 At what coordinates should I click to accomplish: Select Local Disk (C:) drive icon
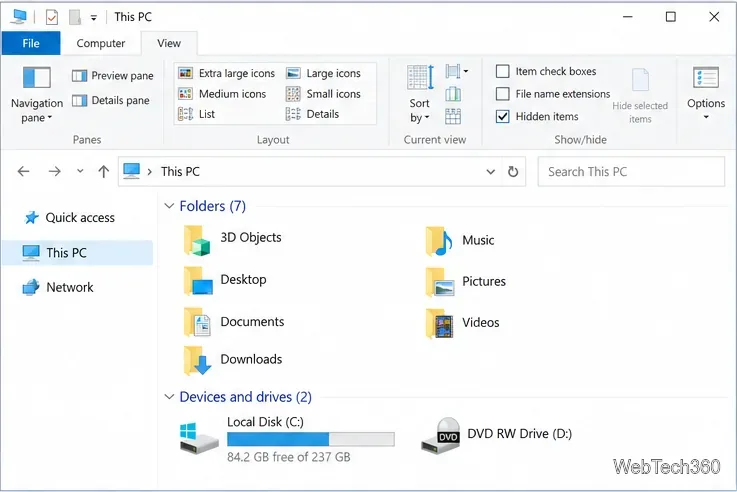[x=199, y=437]
